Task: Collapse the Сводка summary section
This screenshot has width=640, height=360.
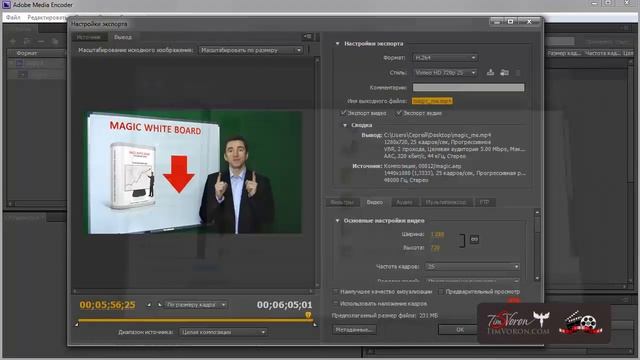Action: [345, 125]
